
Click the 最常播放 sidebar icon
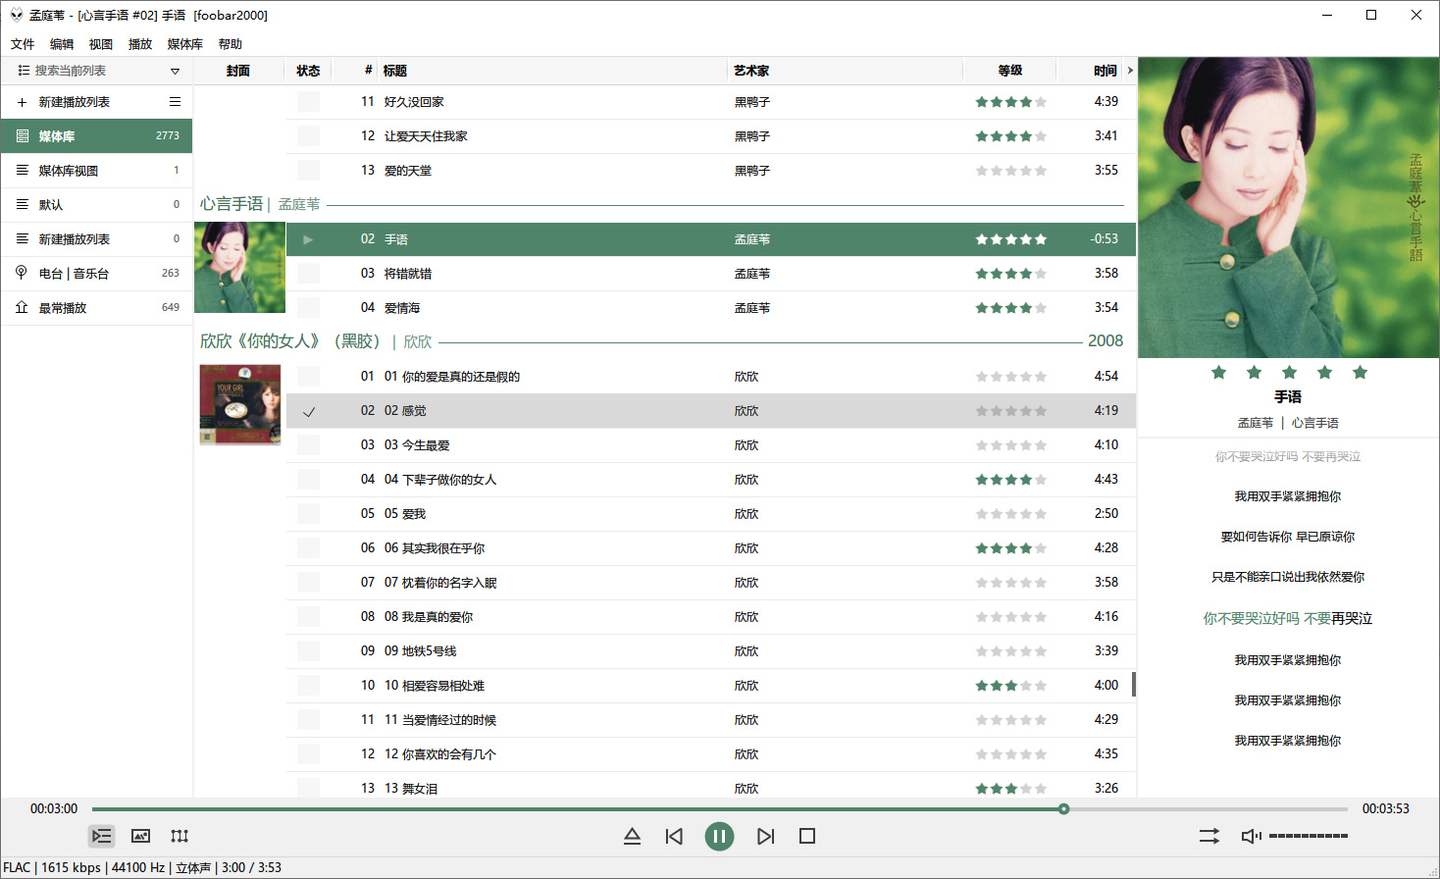[x=22, y=307]
